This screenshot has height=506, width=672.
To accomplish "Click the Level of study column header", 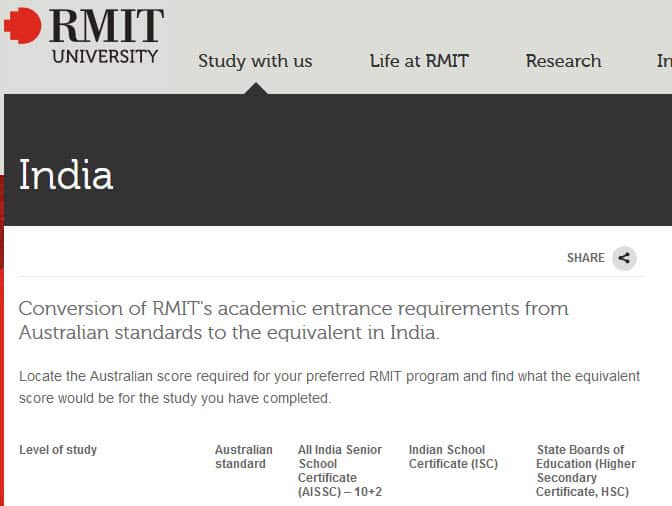I will pyautogui.click(x=58, y=449).
